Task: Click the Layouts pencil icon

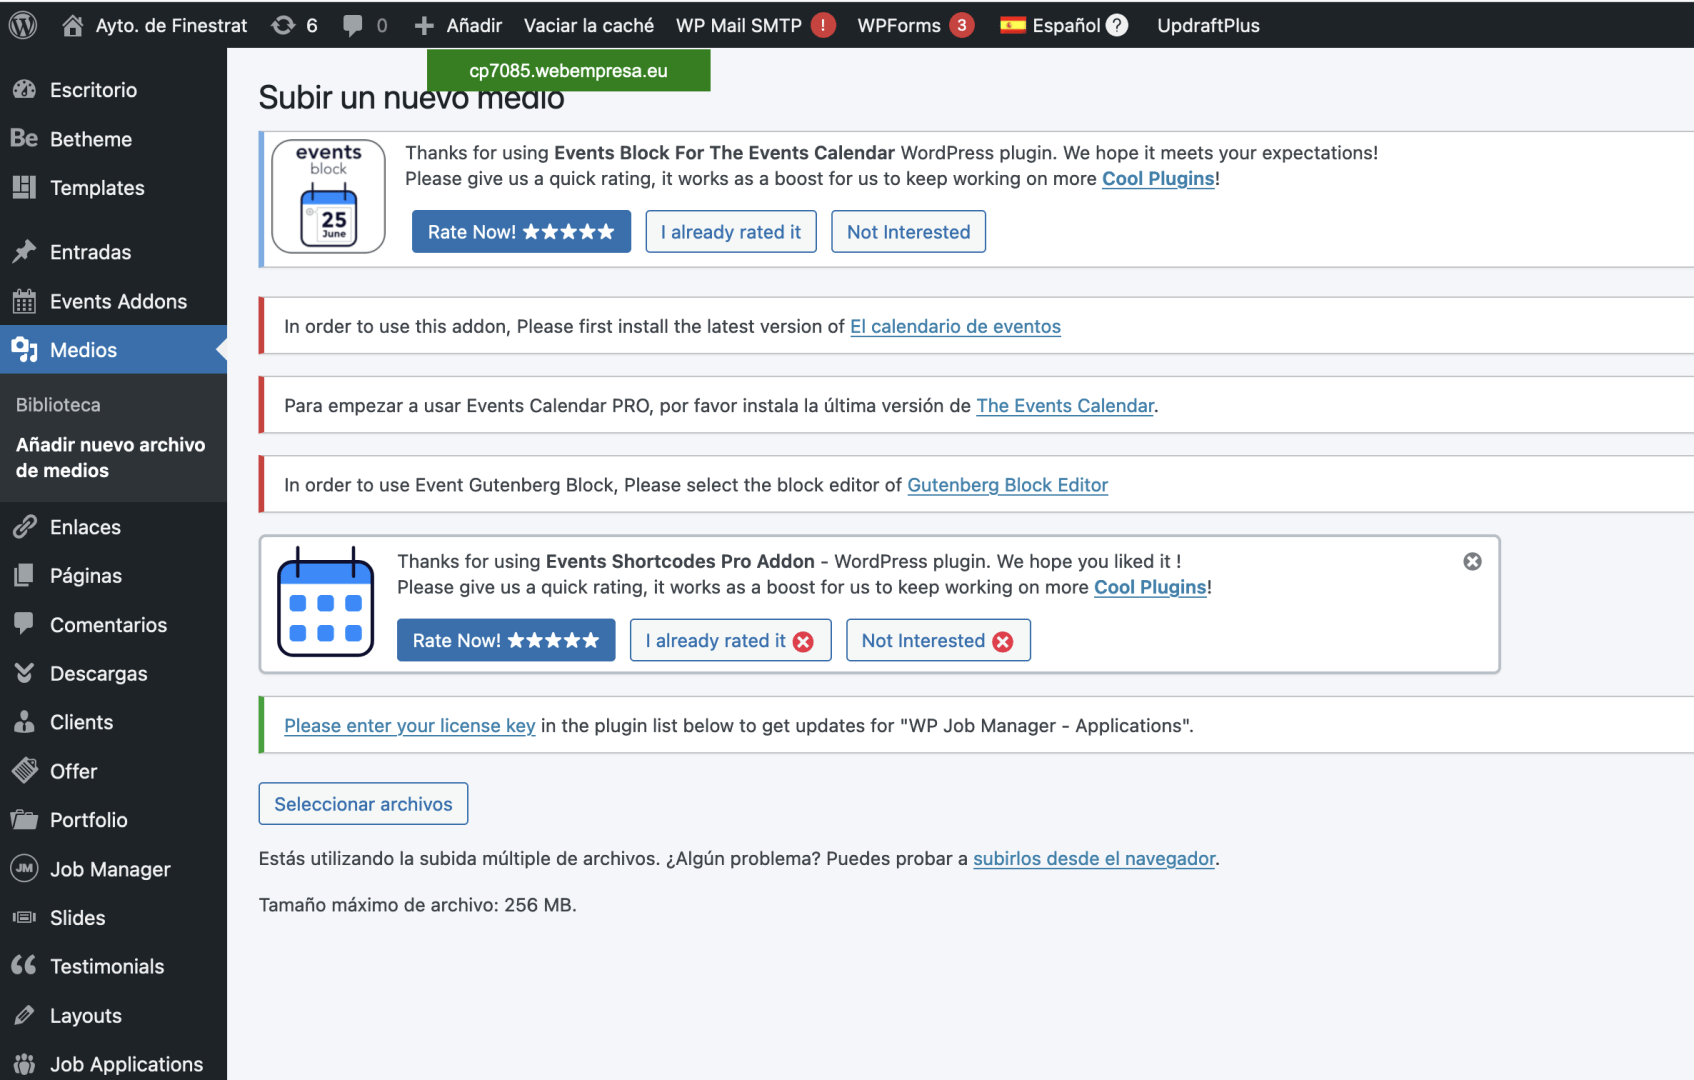Action: [24, 1015]
